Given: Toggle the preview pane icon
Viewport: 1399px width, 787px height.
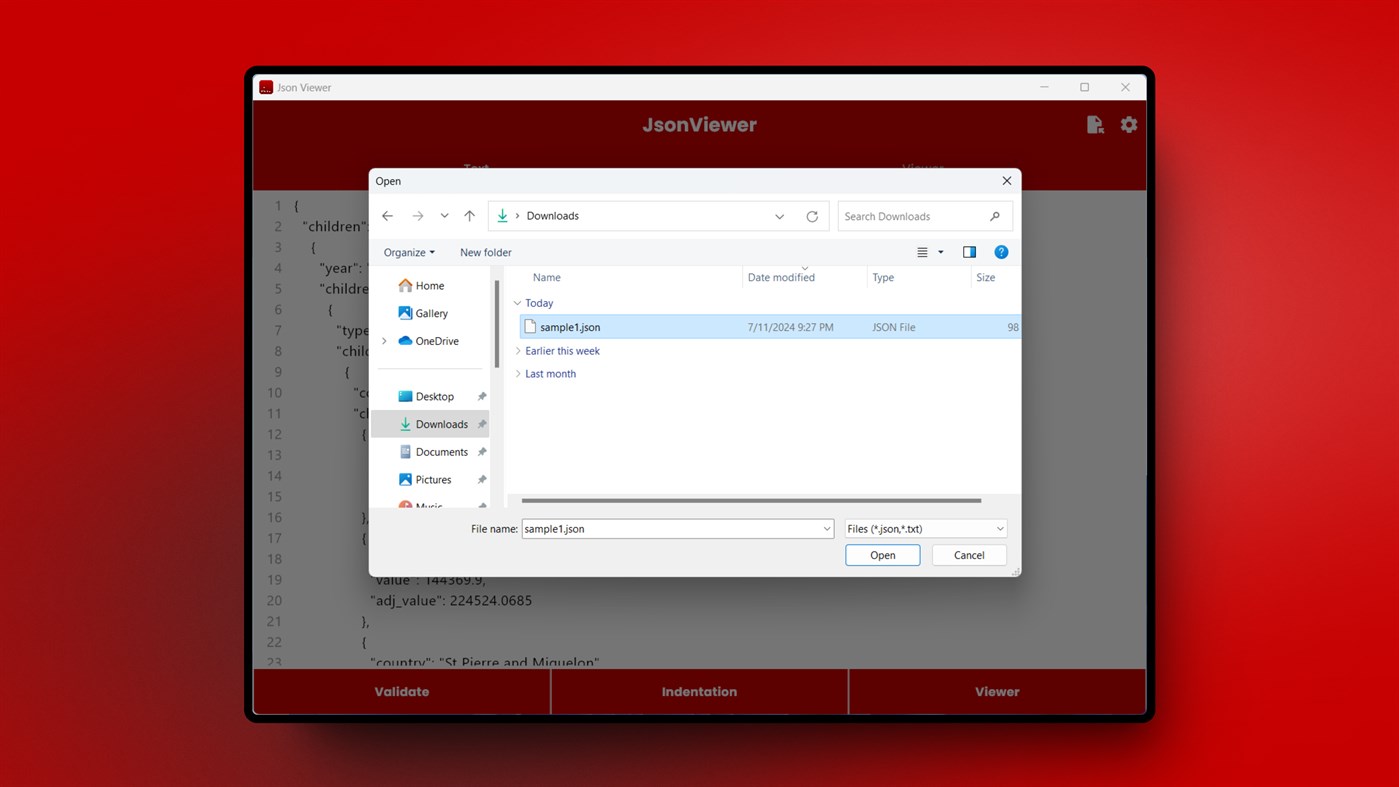Looking at the screenshot, I should click(x=969, y=252).
